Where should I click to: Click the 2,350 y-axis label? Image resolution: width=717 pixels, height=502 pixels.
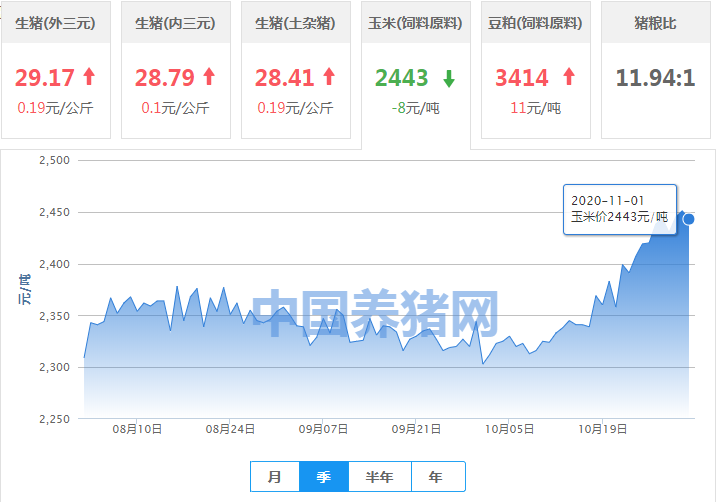54,316
